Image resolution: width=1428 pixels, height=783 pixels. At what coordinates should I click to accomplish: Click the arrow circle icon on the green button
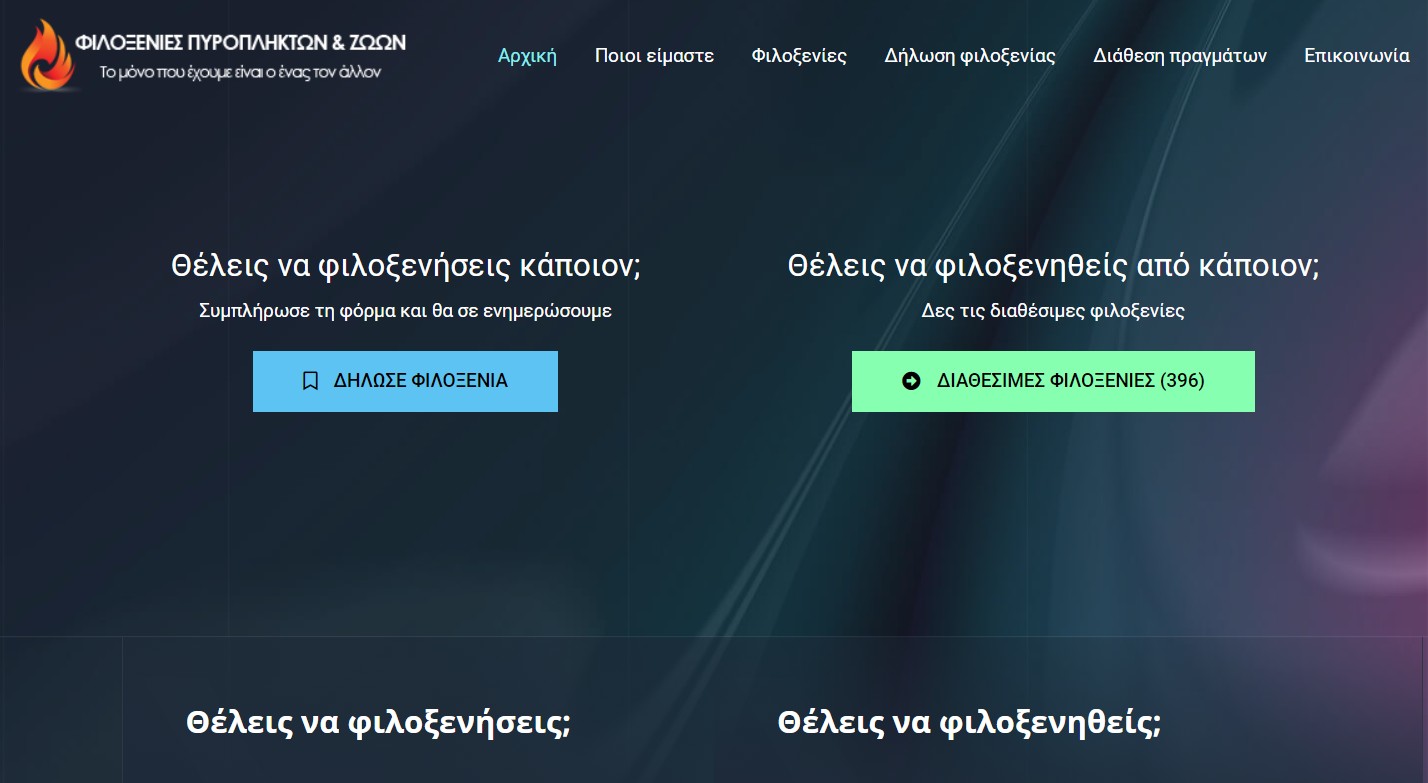coord(911,381)
